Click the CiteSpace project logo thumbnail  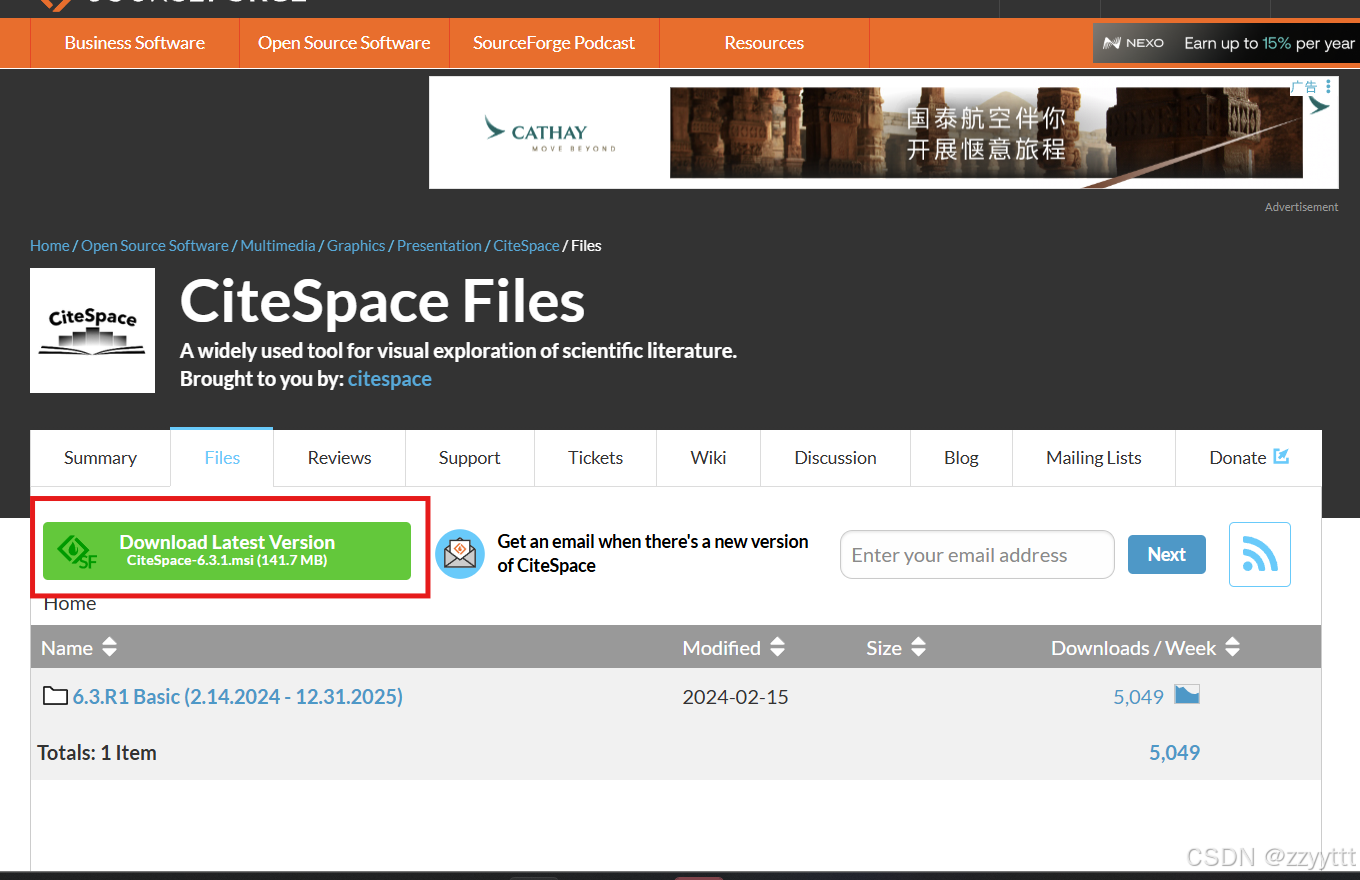pos(92,330)
